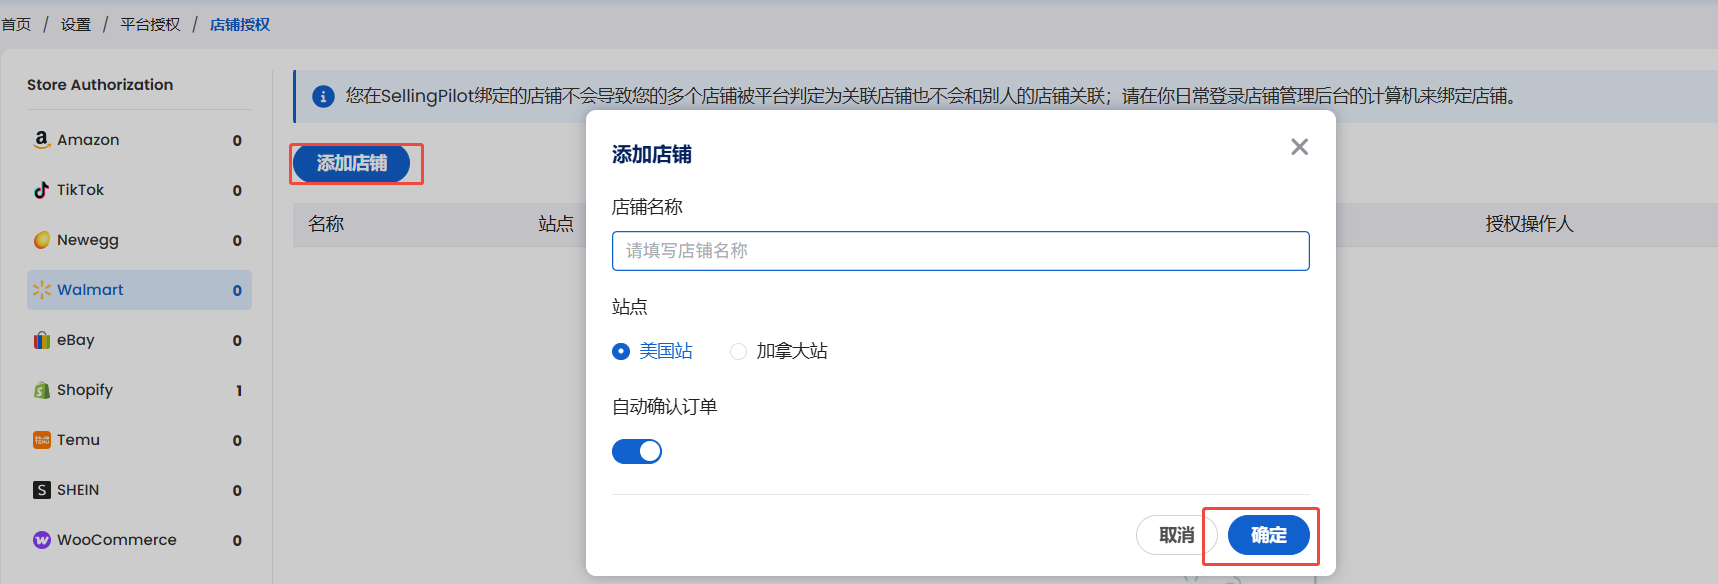Toggle the 自动确认订单 switch off
Image resolution: width=1718 pixels, height=584 pixels.
click(637, 452)
